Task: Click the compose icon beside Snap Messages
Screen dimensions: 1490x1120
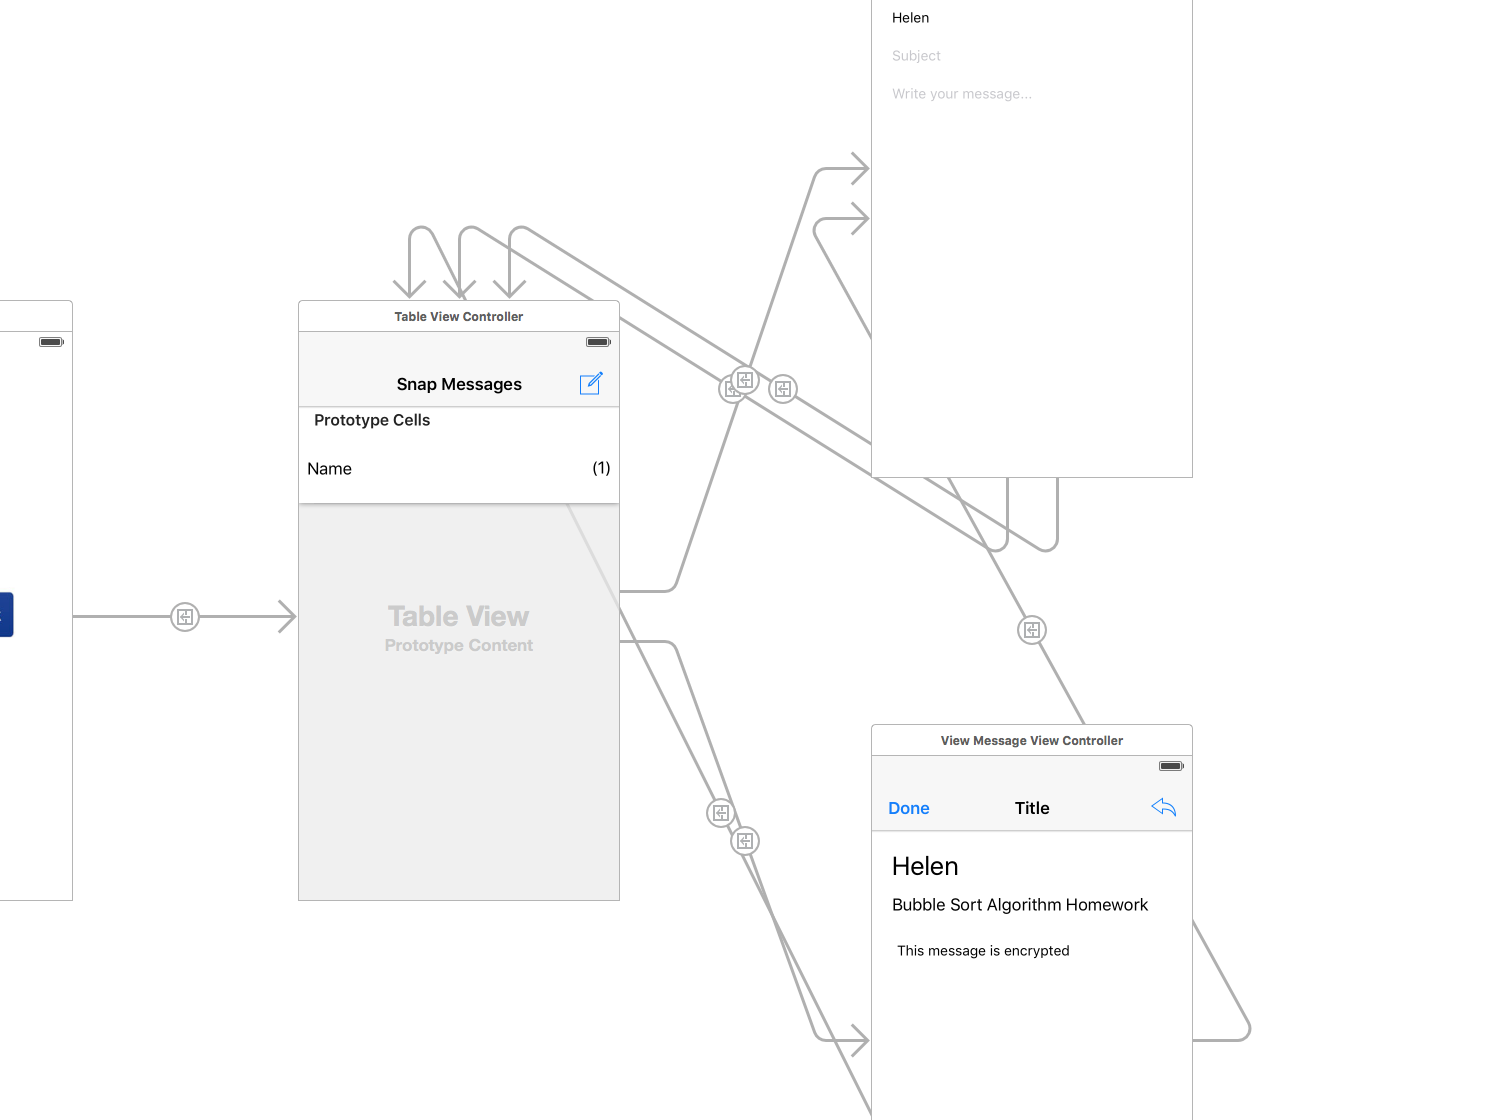Action: click(591, 383)
